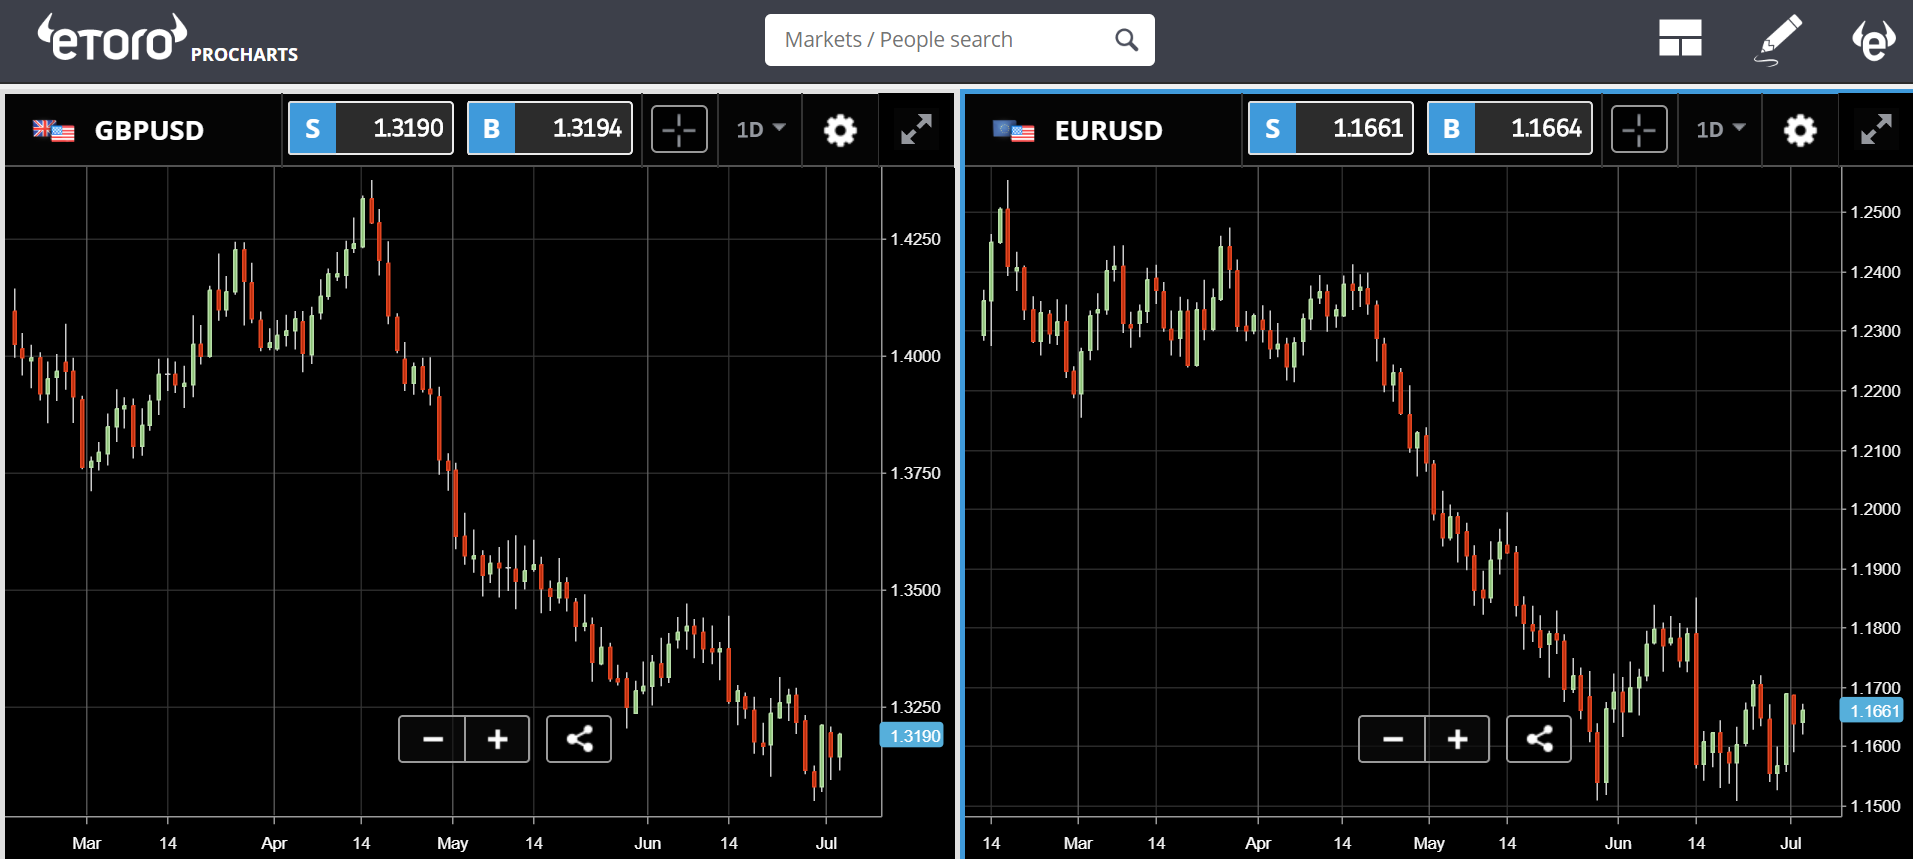Open EURUSD 1D timeframe dropdown
Screen dimensions: 1913x859
pyautogui.click(x=1720, y=129)
